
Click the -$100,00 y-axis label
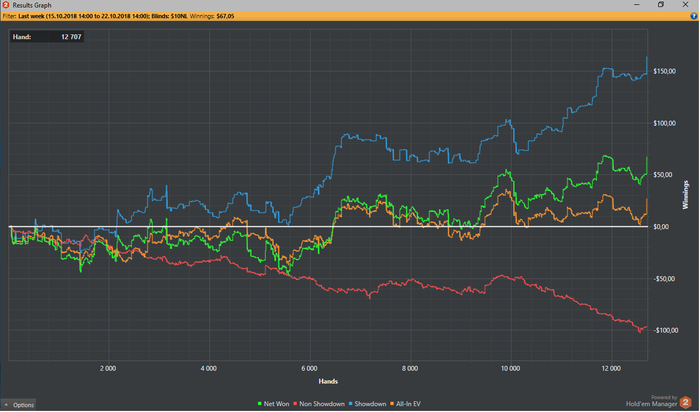point(666,331)
